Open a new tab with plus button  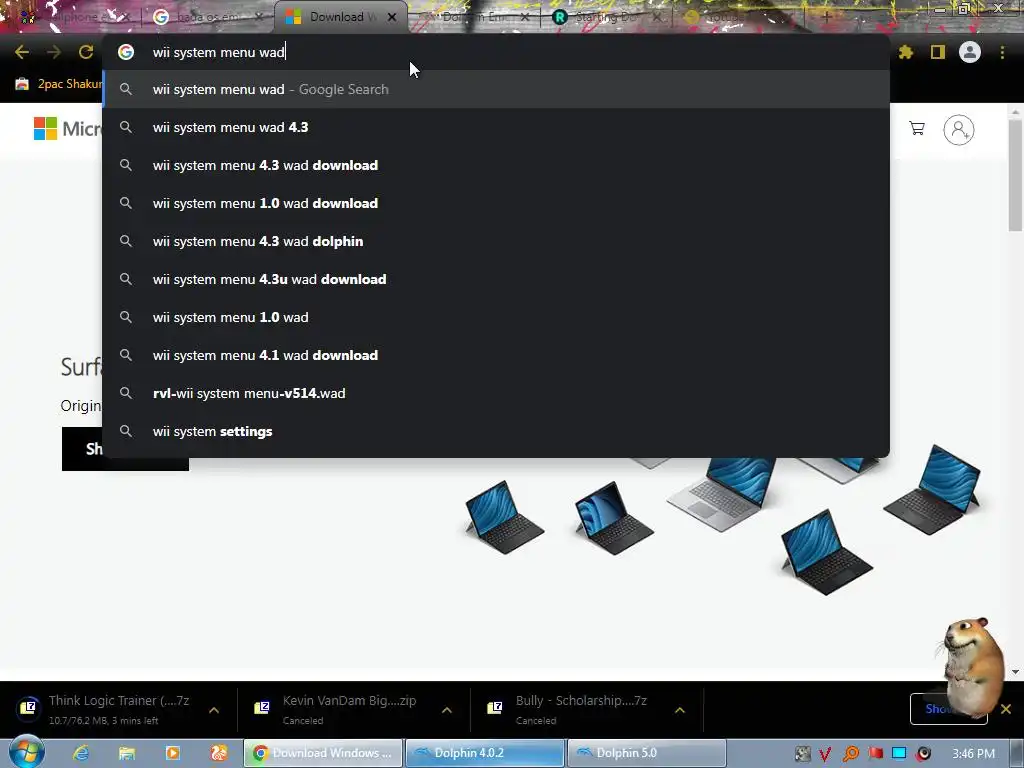pyautogui.click(x=826, y=17)
